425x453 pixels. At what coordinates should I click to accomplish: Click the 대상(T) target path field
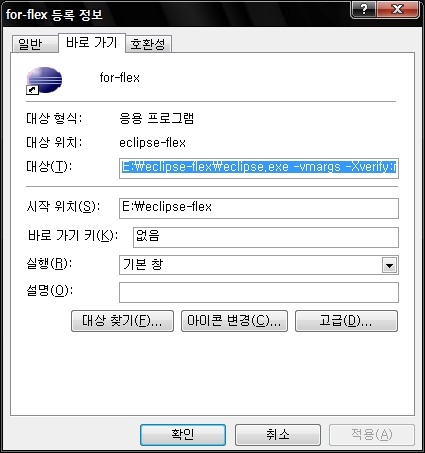click(x=259, y=168)
